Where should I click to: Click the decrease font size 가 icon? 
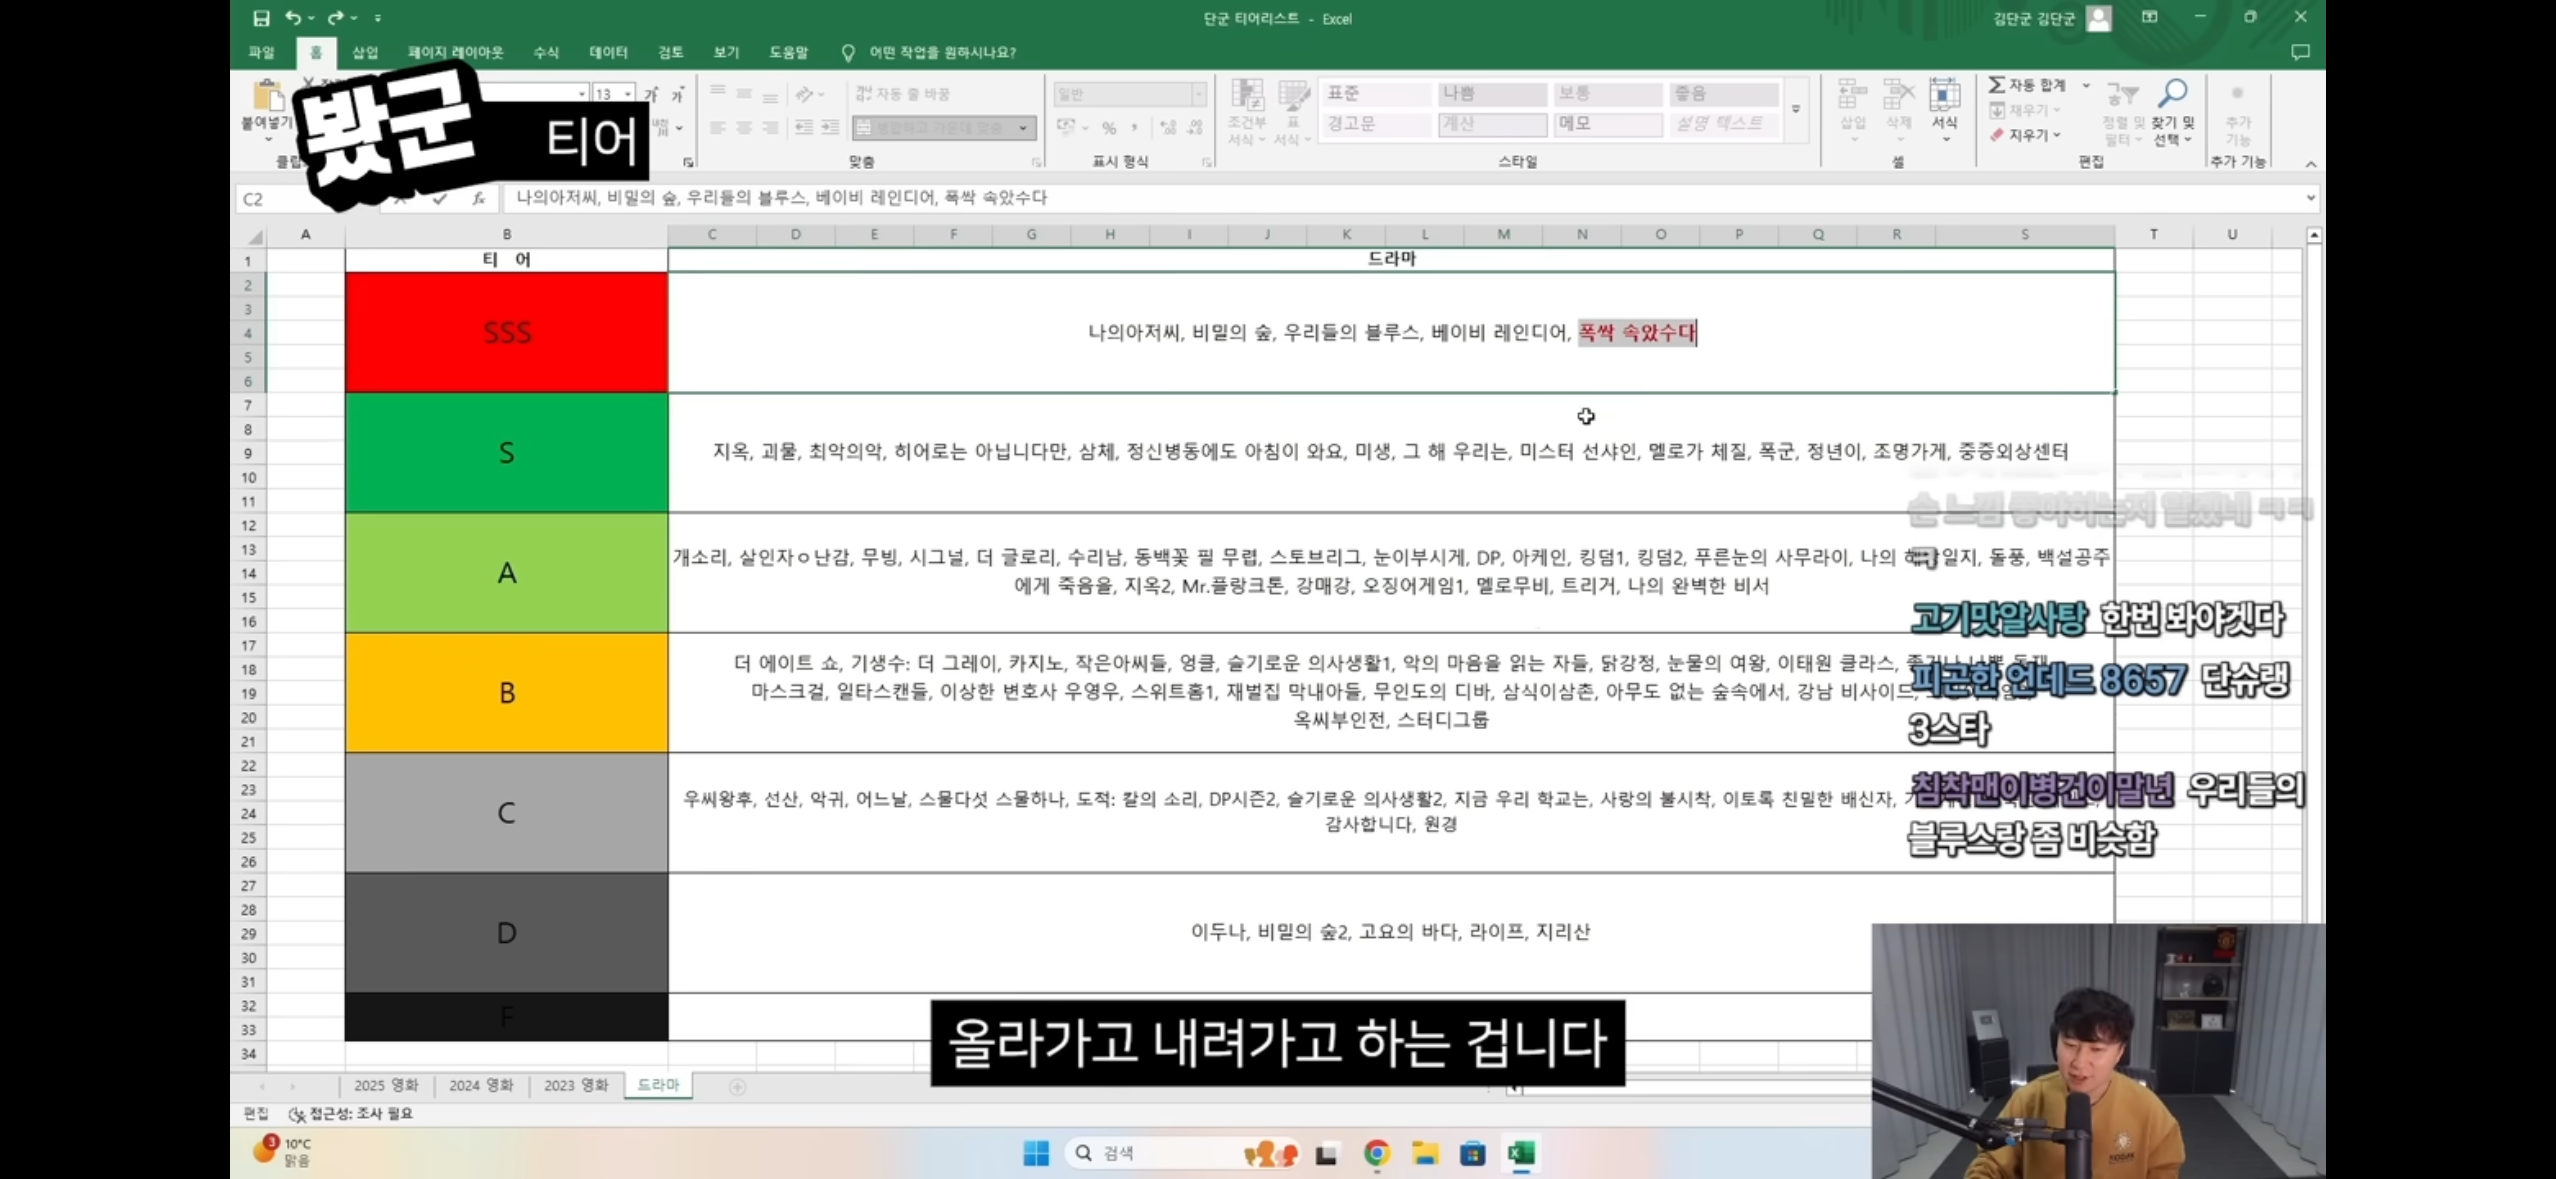pyautogui.click(x=678, y=94)
